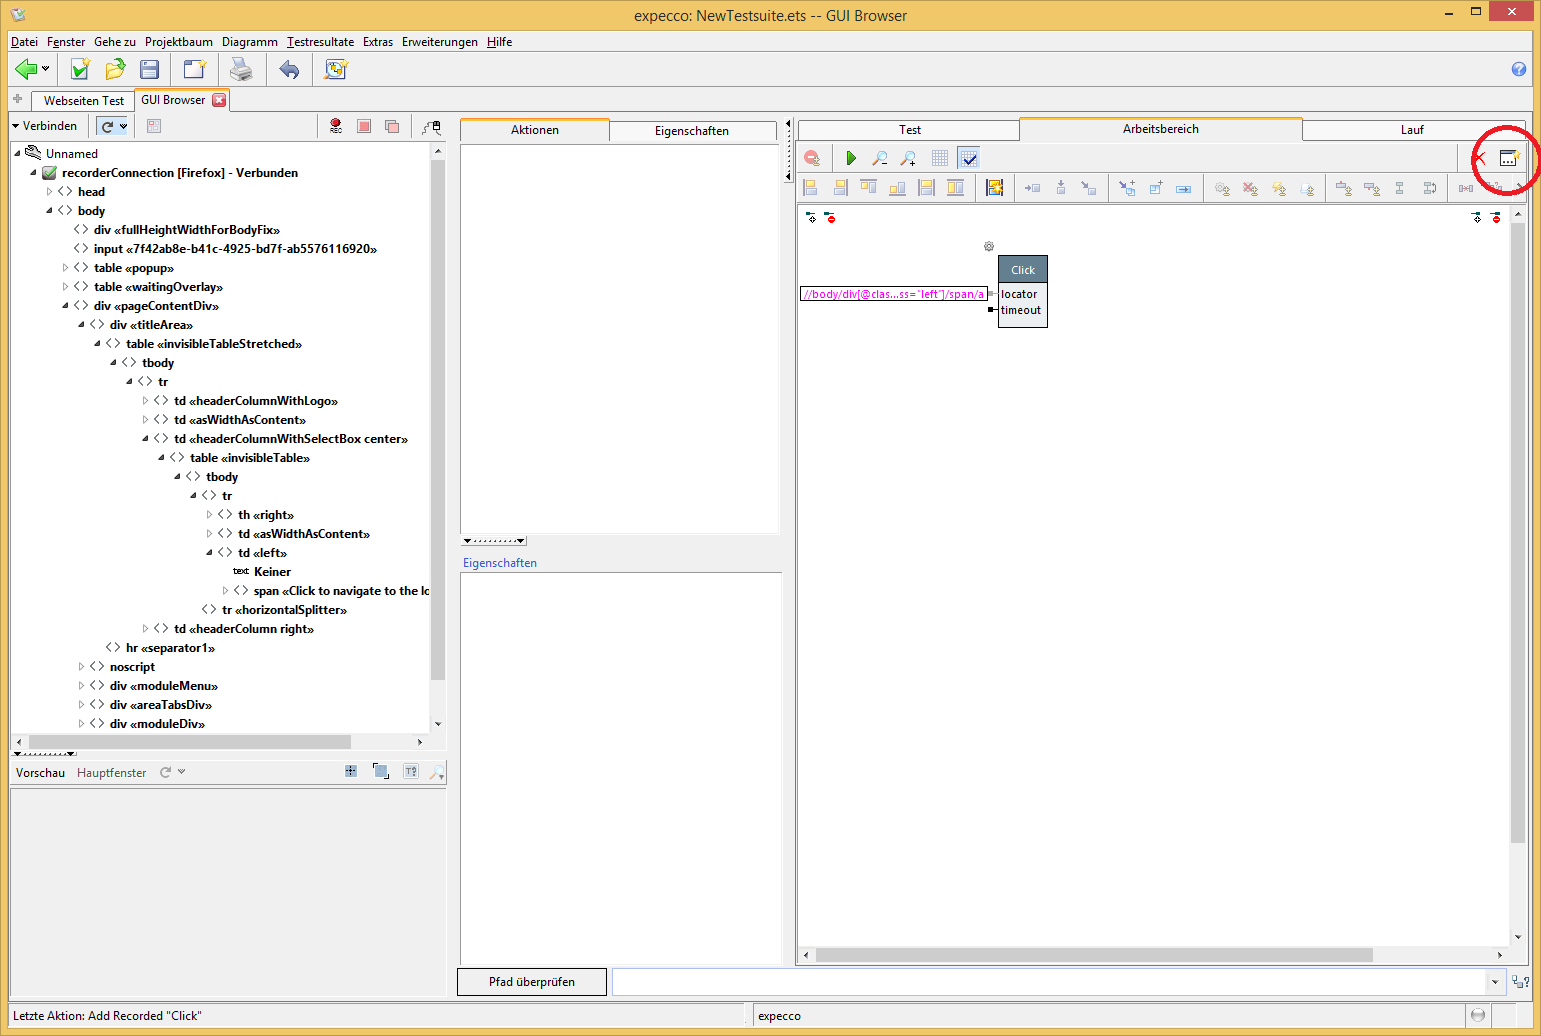Click the blue undo arrow icon
The image size is (1541, 1036).
tap(289, 69)
